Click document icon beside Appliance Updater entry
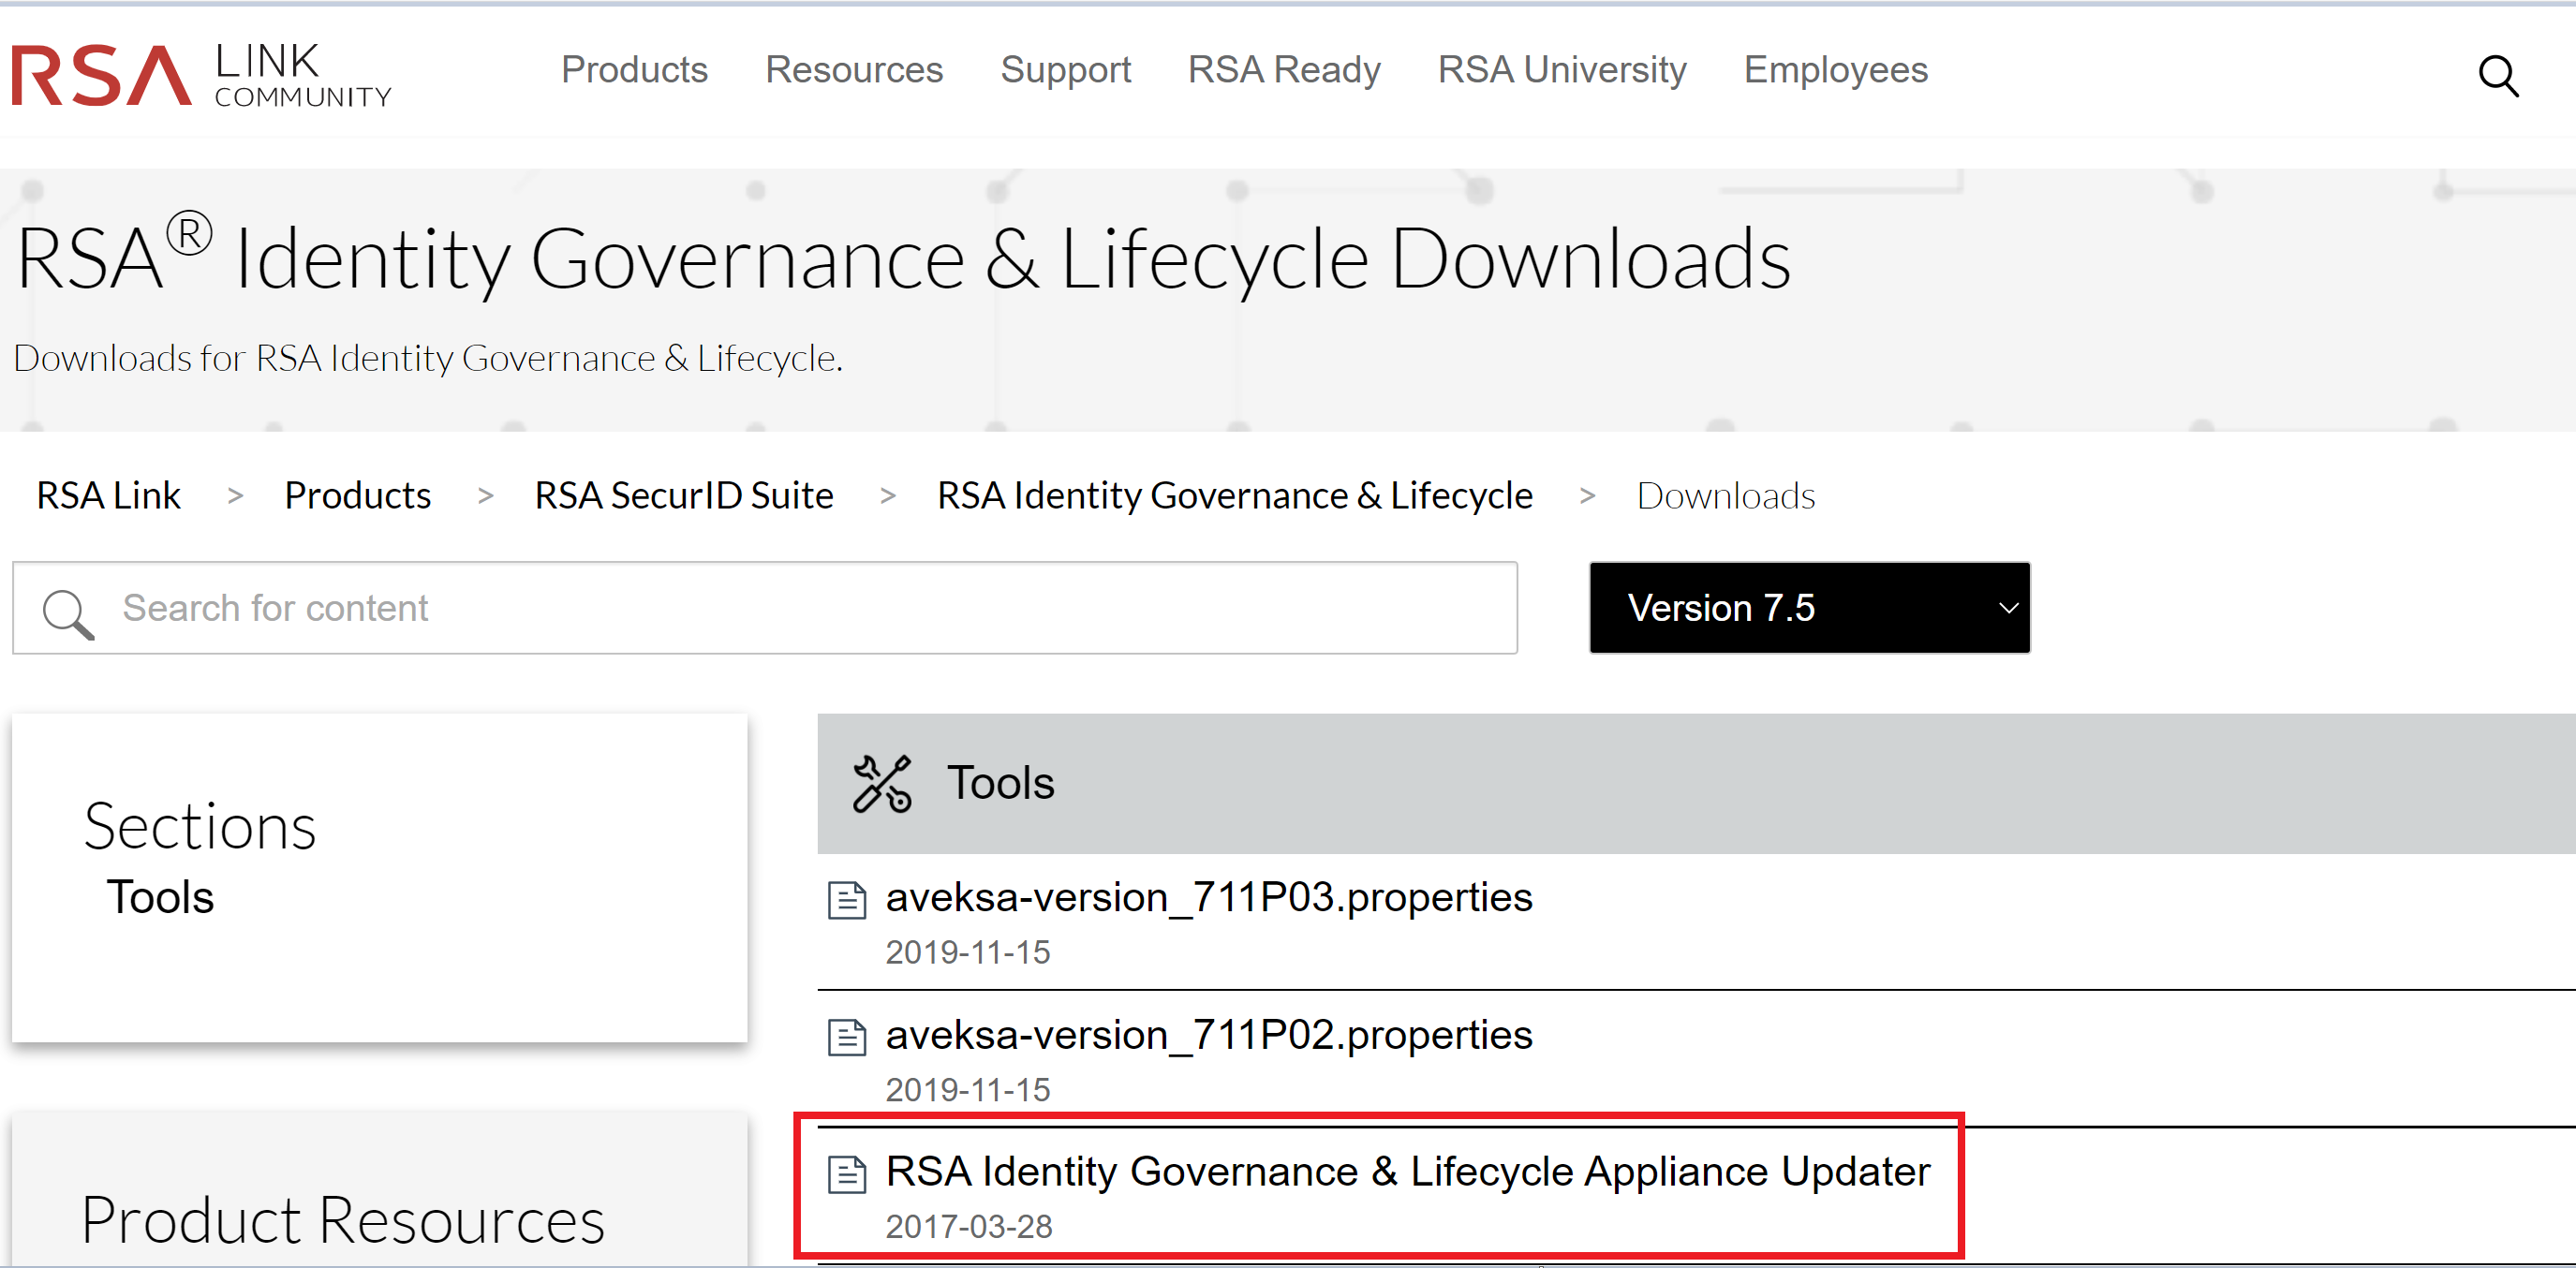The image size is (2576, 1268). pos(846,1174)
